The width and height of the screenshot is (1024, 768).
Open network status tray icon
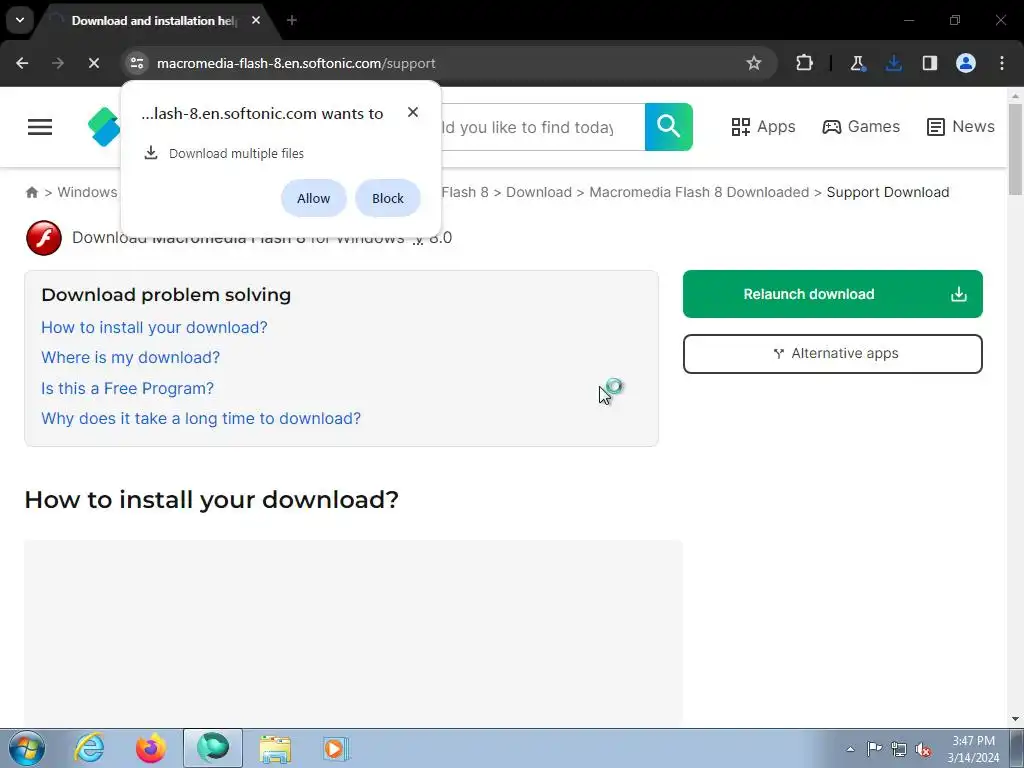click(x=899, y=749)
